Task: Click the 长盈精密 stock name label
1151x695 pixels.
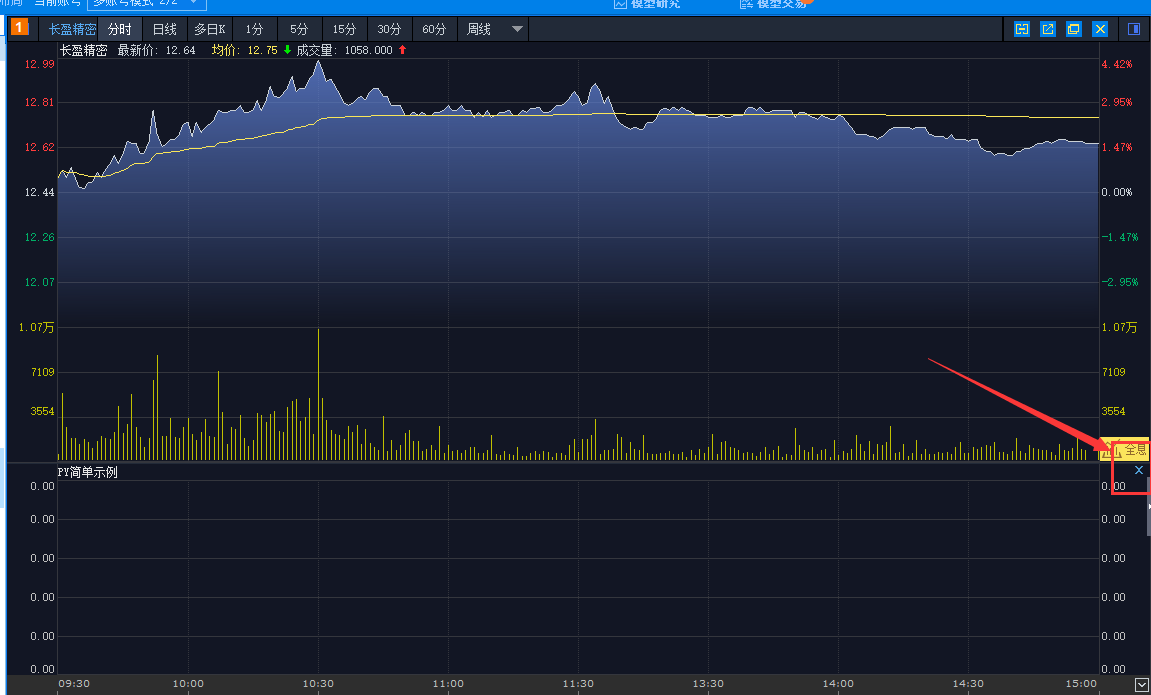Action: coord(72,29)
